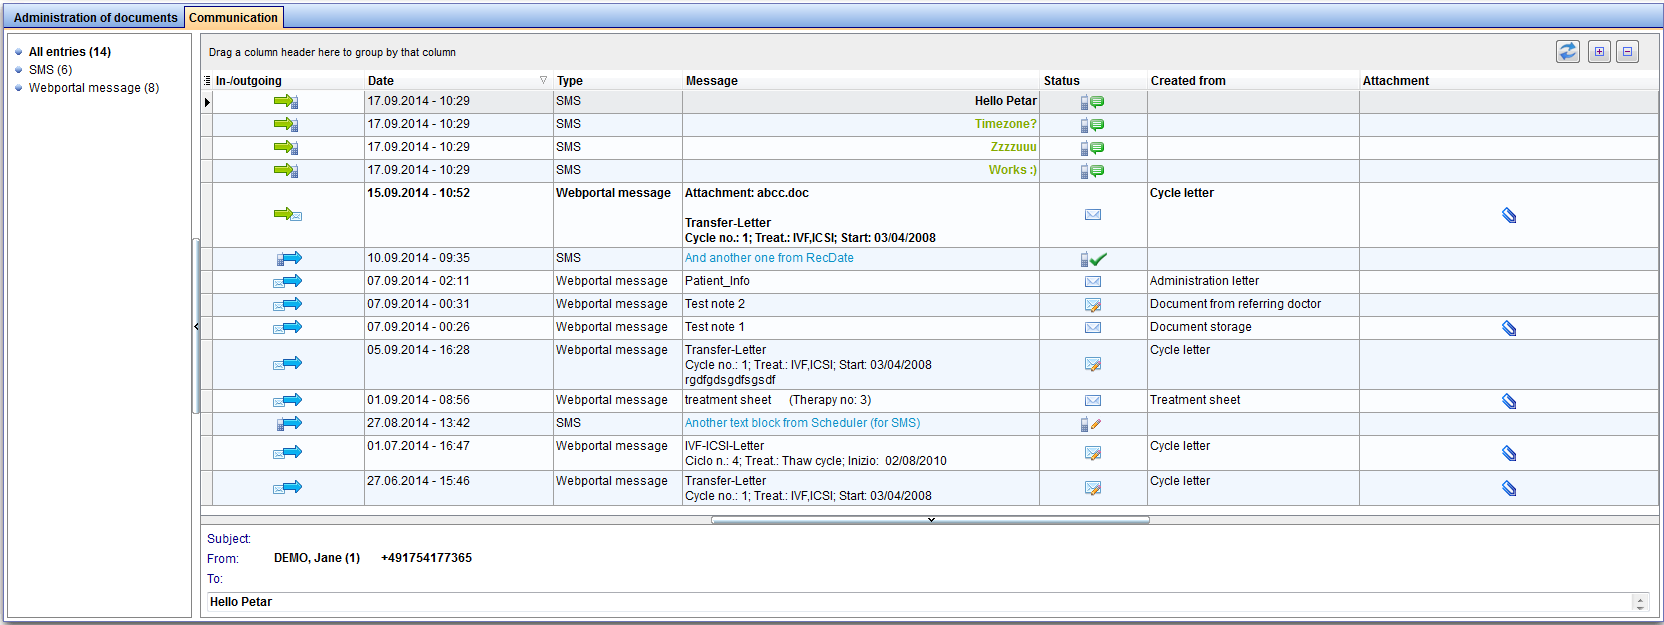Image resolution: width=1664 pixels, height=625 pixels.
Task: Select 'Administration letter' cell
Action: (1253, 281)
